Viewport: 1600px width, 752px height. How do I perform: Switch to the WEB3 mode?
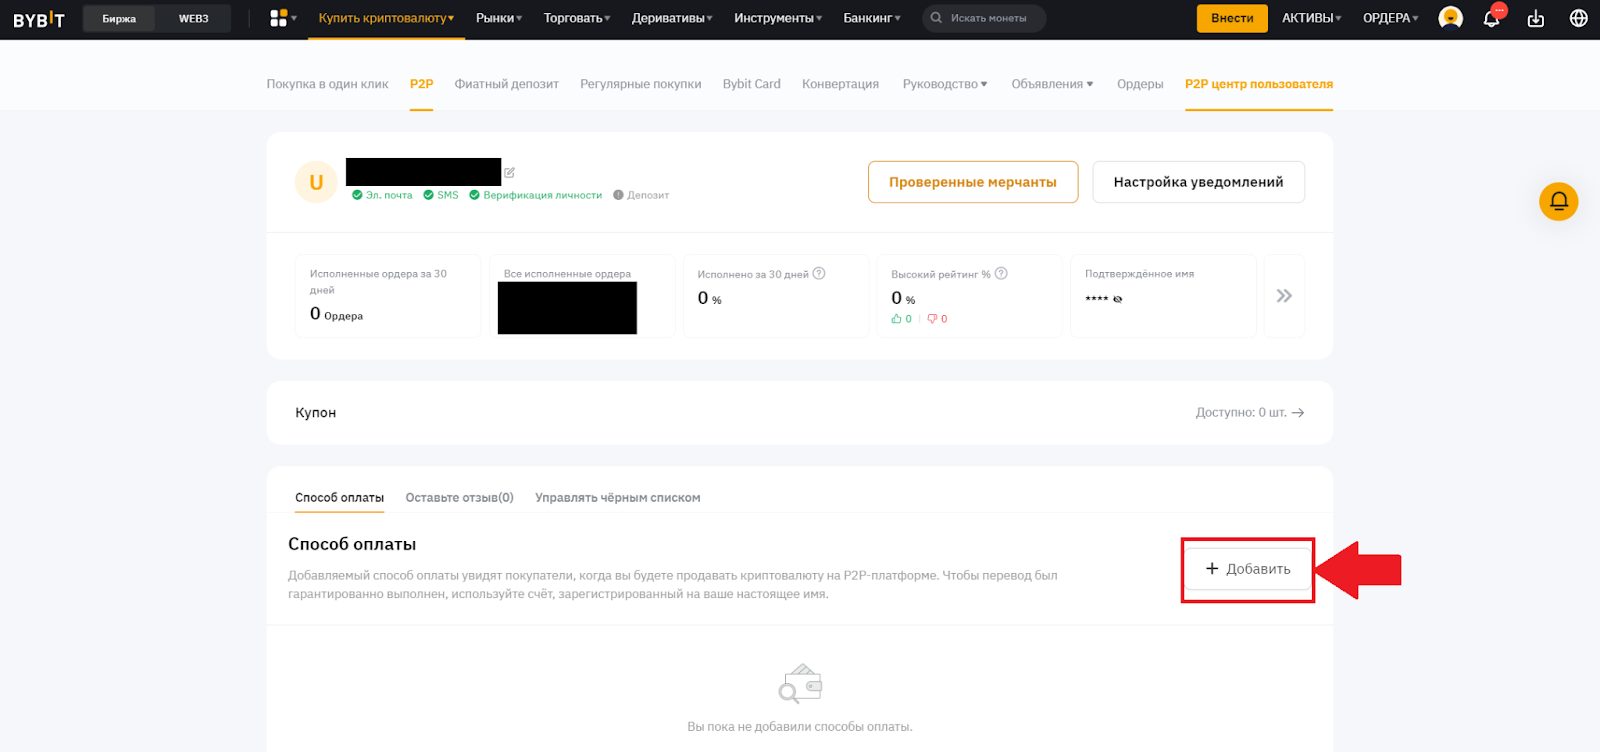point(193,18)
